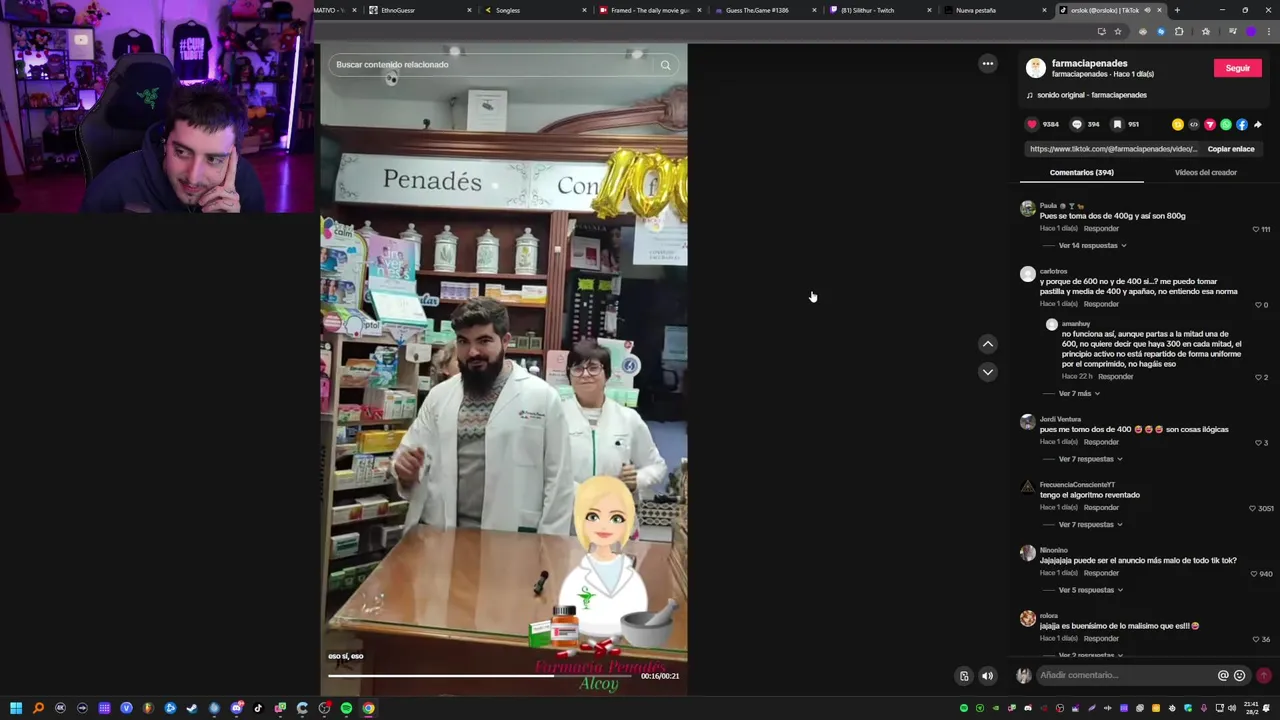The height and width of the screenshot is (720, 1280).
Task: Expand 'Ver 7 respuestas' under FrecuenciaConscienteYT
Action: (1090, 524)
